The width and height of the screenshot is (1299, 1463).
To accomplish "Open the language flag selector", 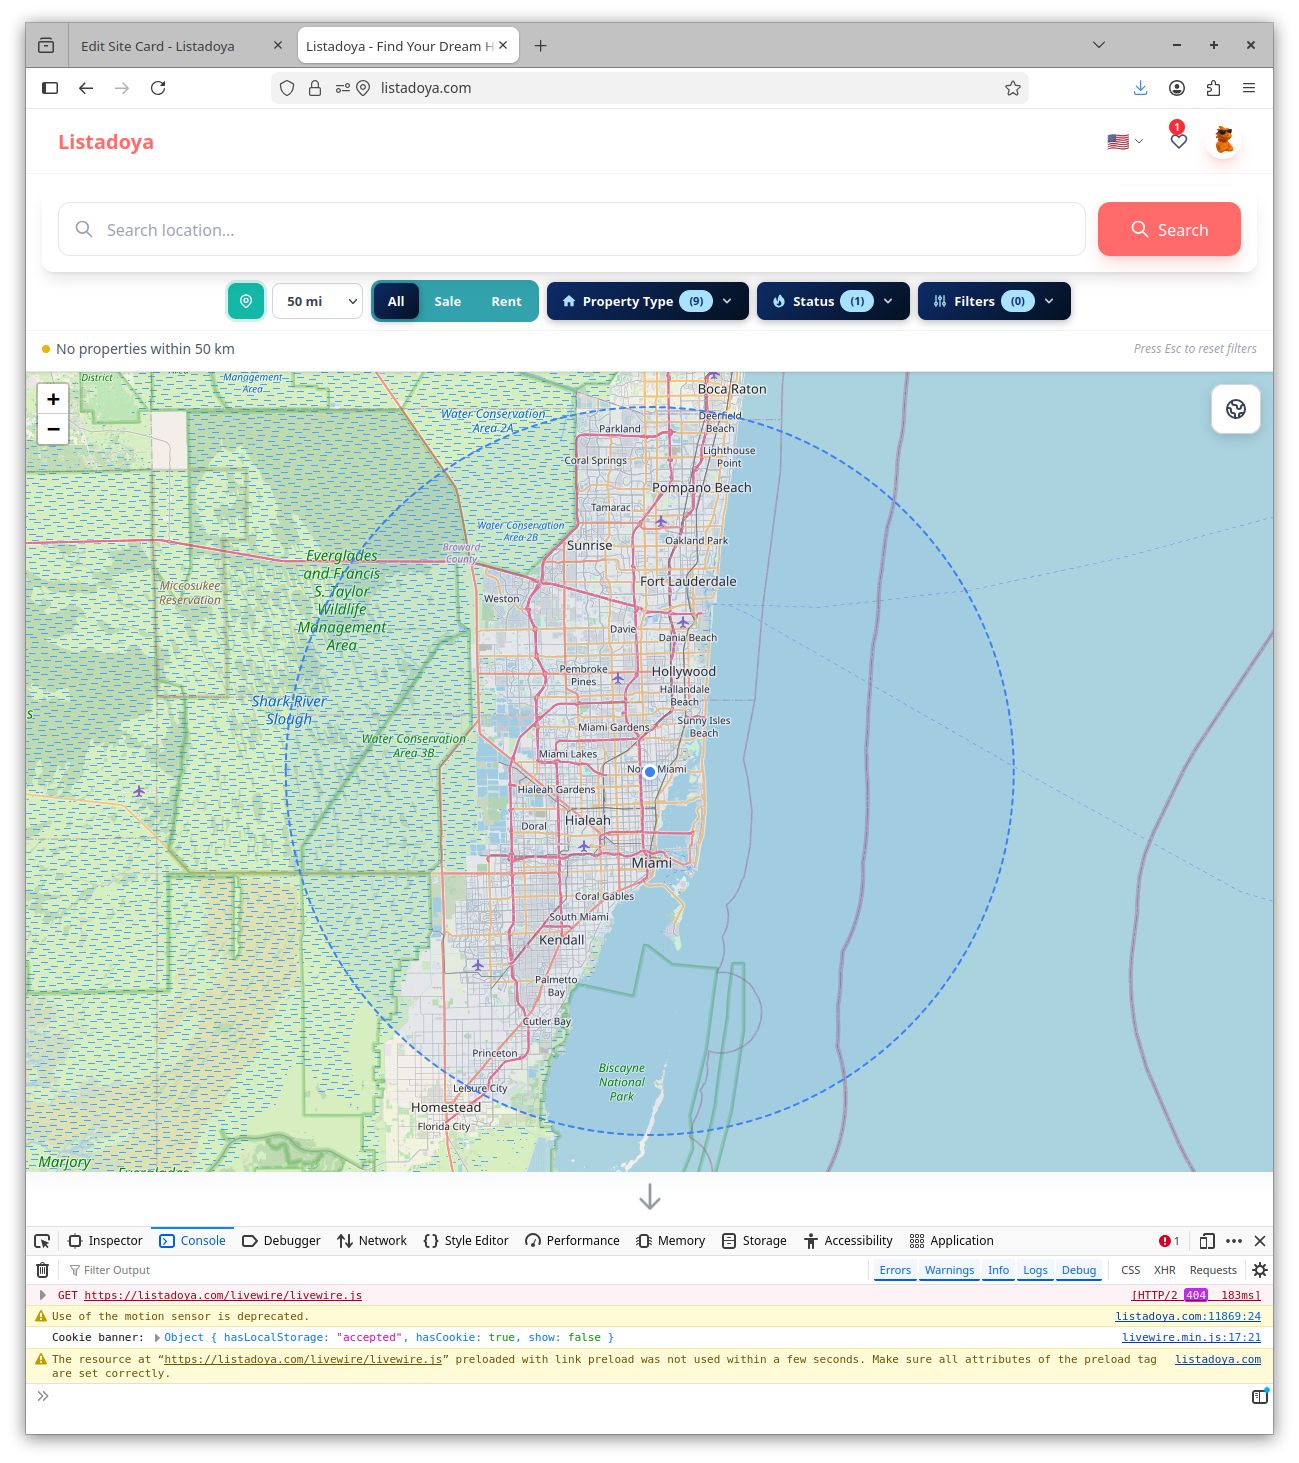I will (x=1124, y=142).
